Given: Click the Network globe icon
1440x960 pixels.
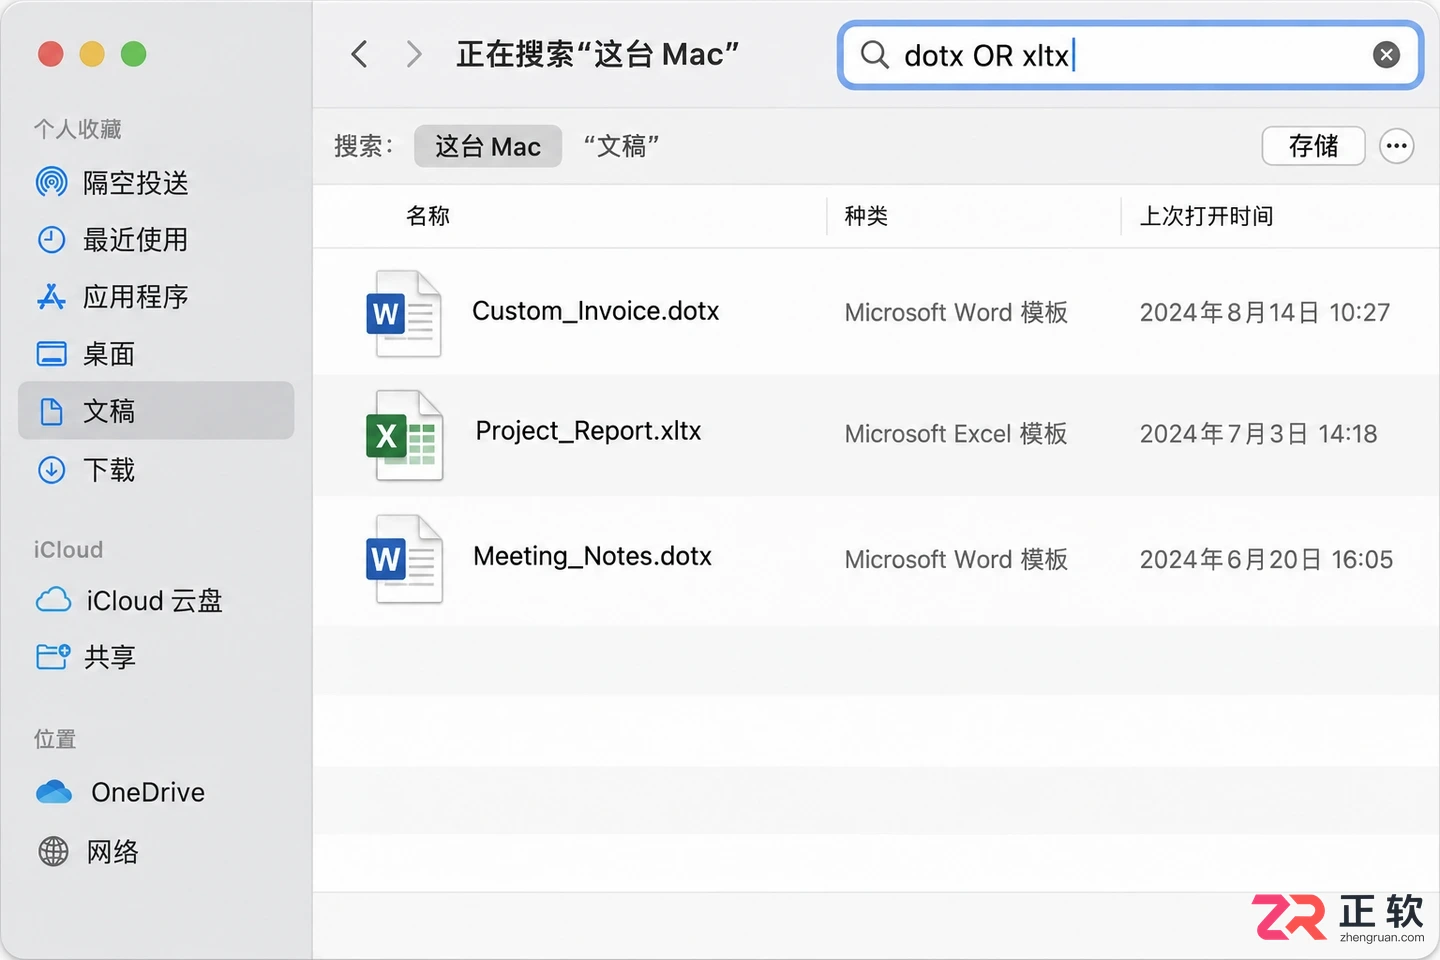Looking at the screenshot, I should pos(53,851).
